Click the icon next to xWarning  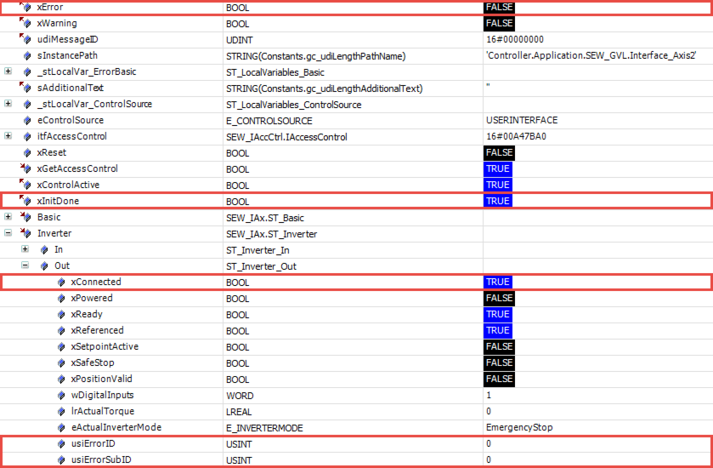[x=26, y=23]
